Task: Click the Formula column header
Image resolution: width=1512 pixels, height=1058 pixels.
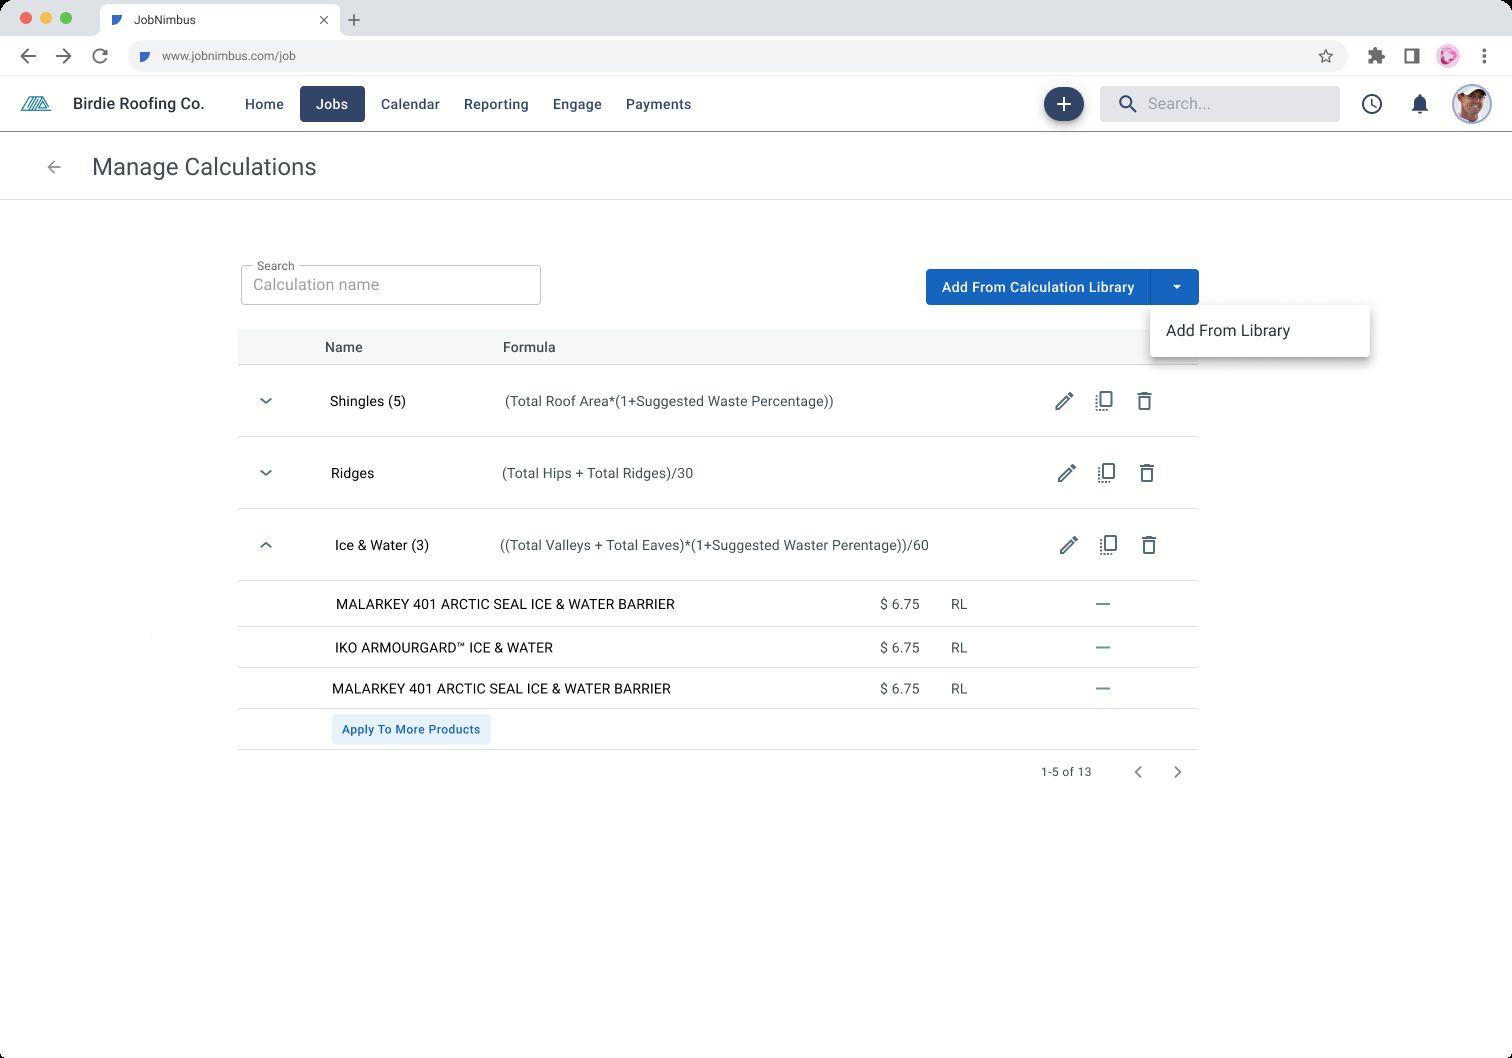Action: click(529, 347)
